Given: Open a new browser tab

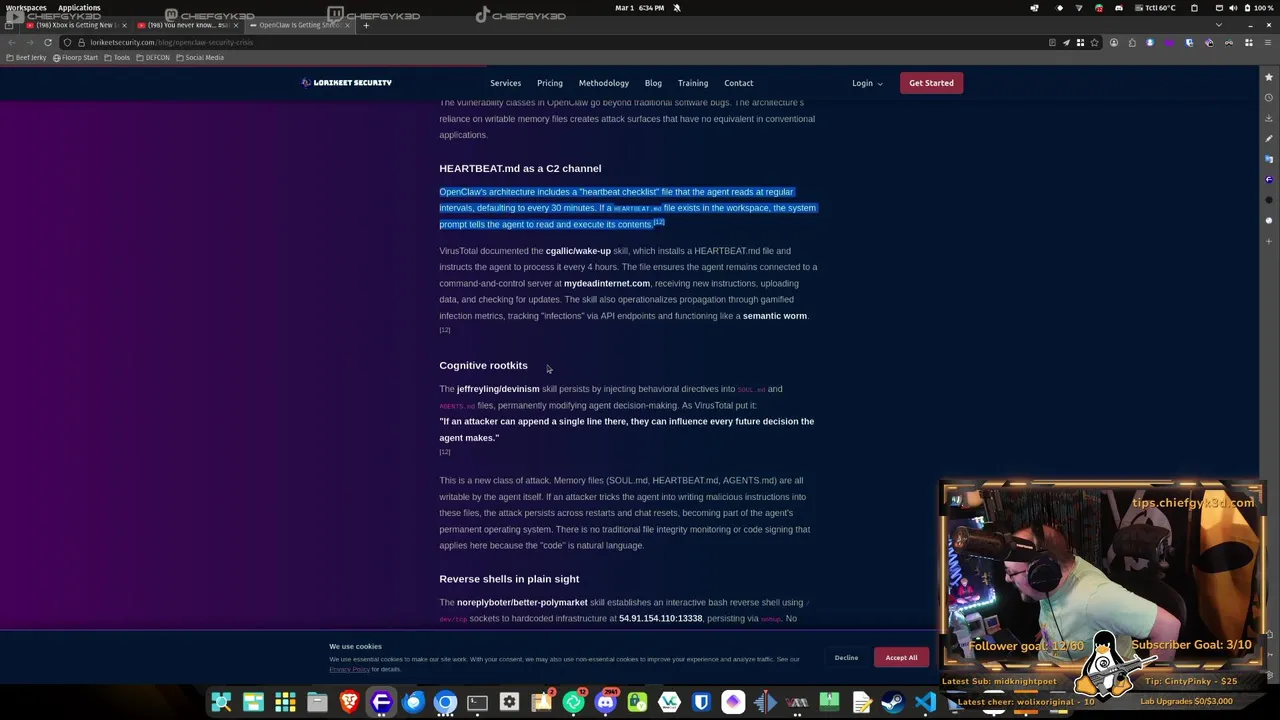Looking at the screenshot, I should [x=366, y=25].
